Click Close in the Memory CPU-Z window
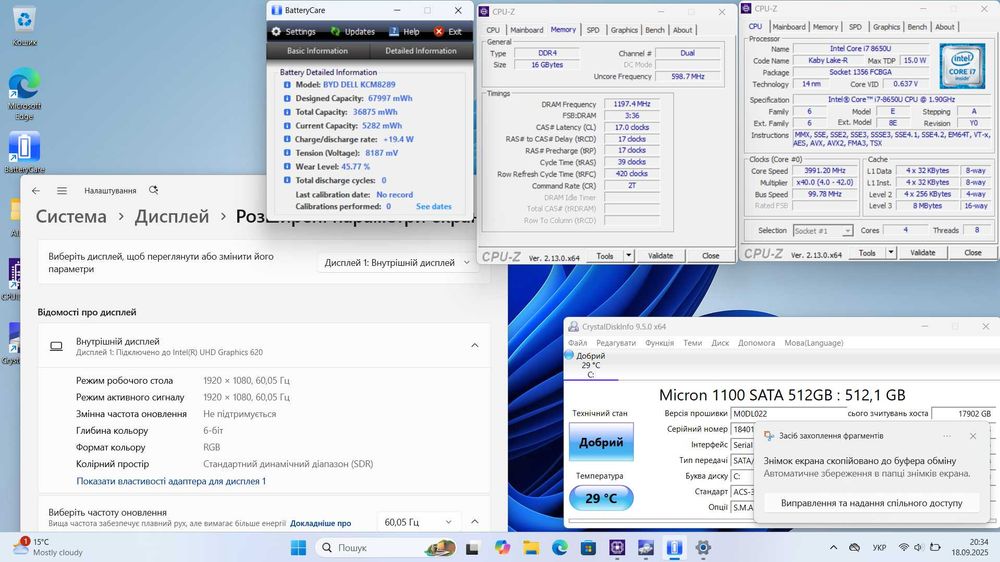Screen dimensions: 1000x562 click(710, 256)
